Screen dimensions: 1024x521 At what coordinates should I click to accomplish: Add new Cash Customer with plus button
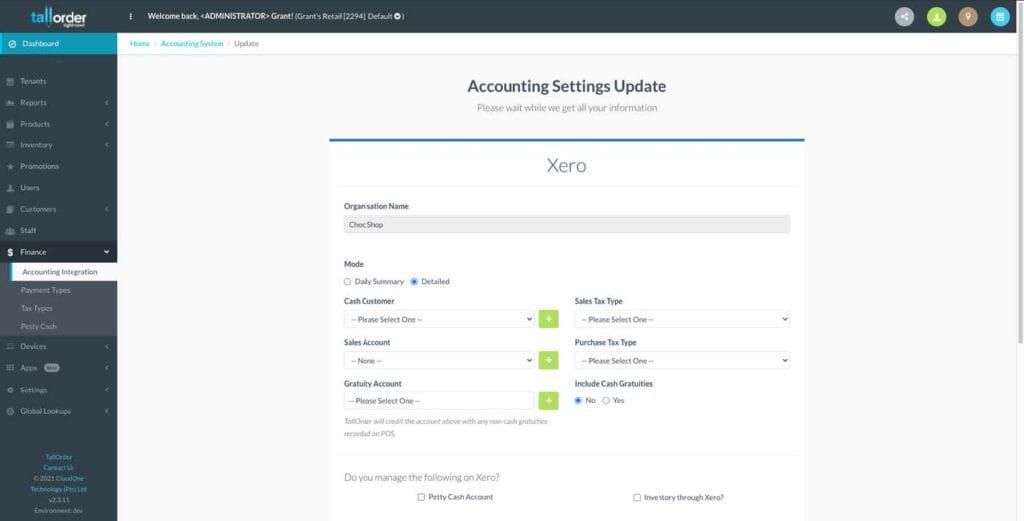[x=549, y=319]
